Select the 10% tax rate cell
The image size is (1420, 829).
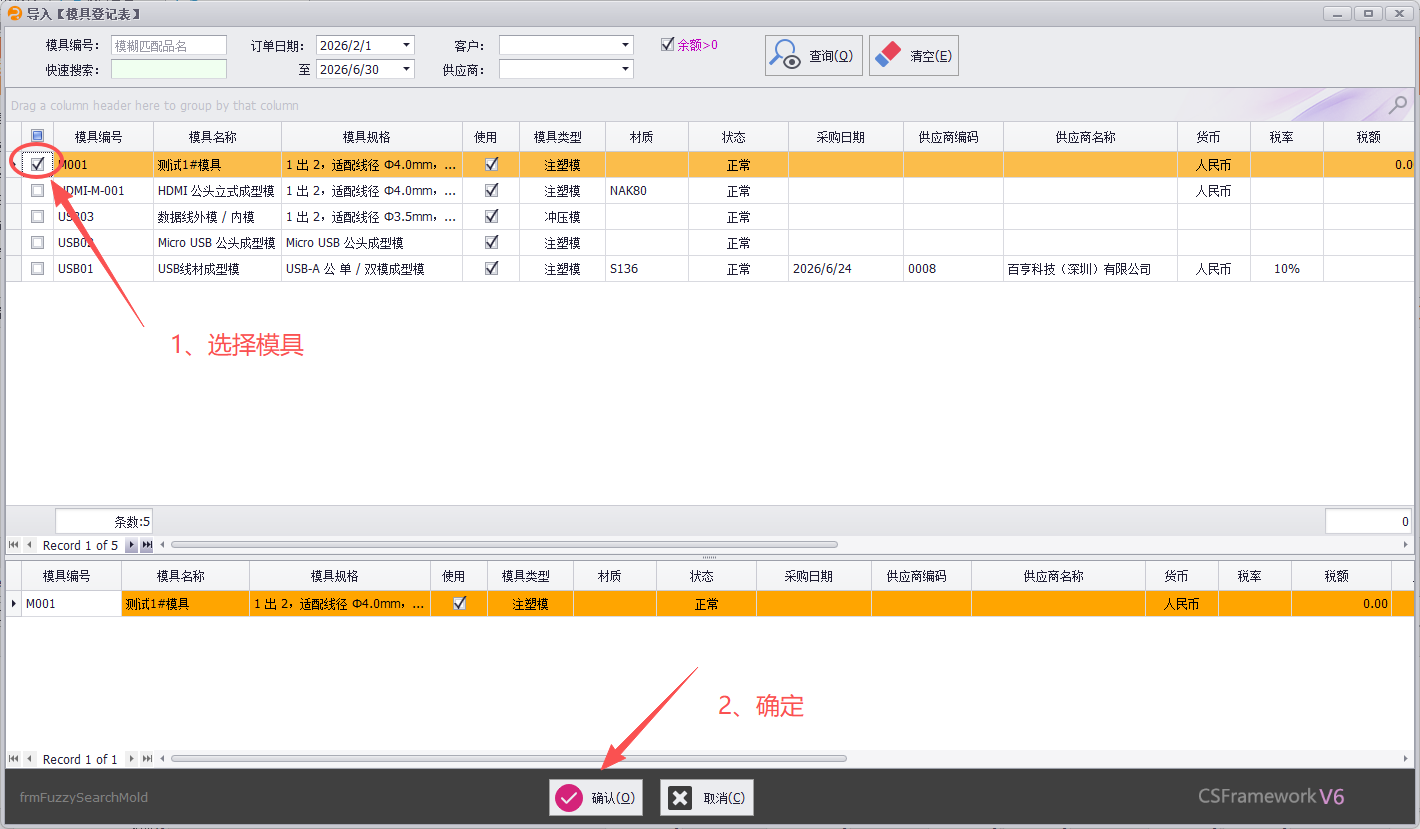(x=1287, y=268)
